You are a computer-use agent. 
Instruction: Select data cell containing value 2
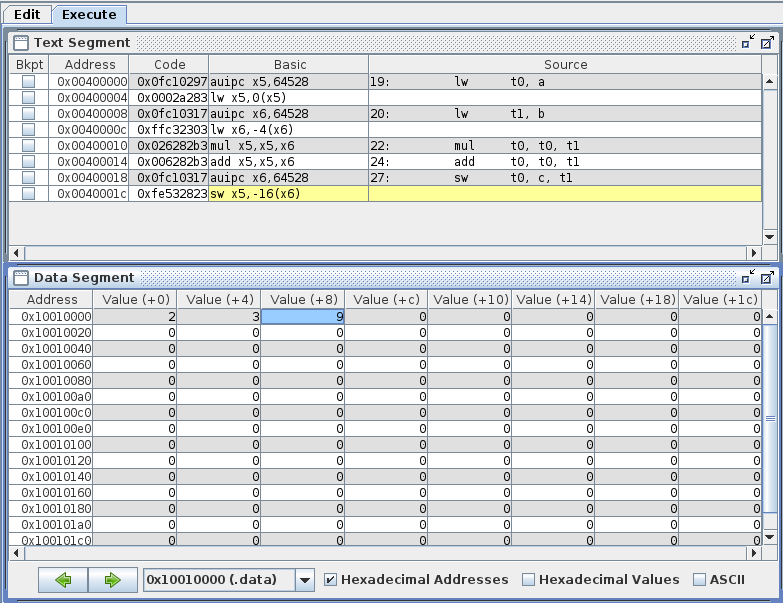tap(135, 316)
